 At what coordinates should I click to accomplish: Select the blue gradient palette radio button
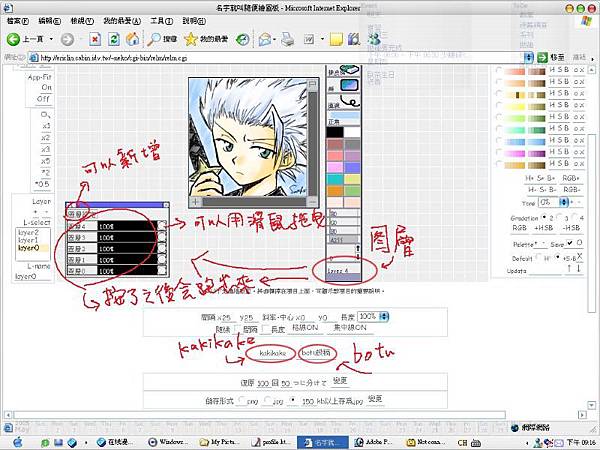[499, 141]
